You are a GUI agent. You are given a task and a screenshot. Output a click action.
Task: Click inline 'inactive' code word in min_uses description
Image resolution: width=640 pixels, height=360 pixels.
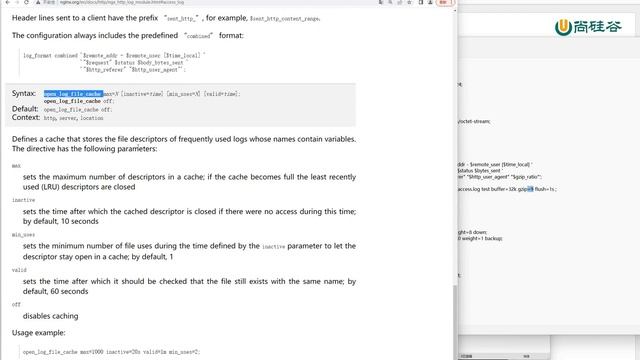coord(273,247)
